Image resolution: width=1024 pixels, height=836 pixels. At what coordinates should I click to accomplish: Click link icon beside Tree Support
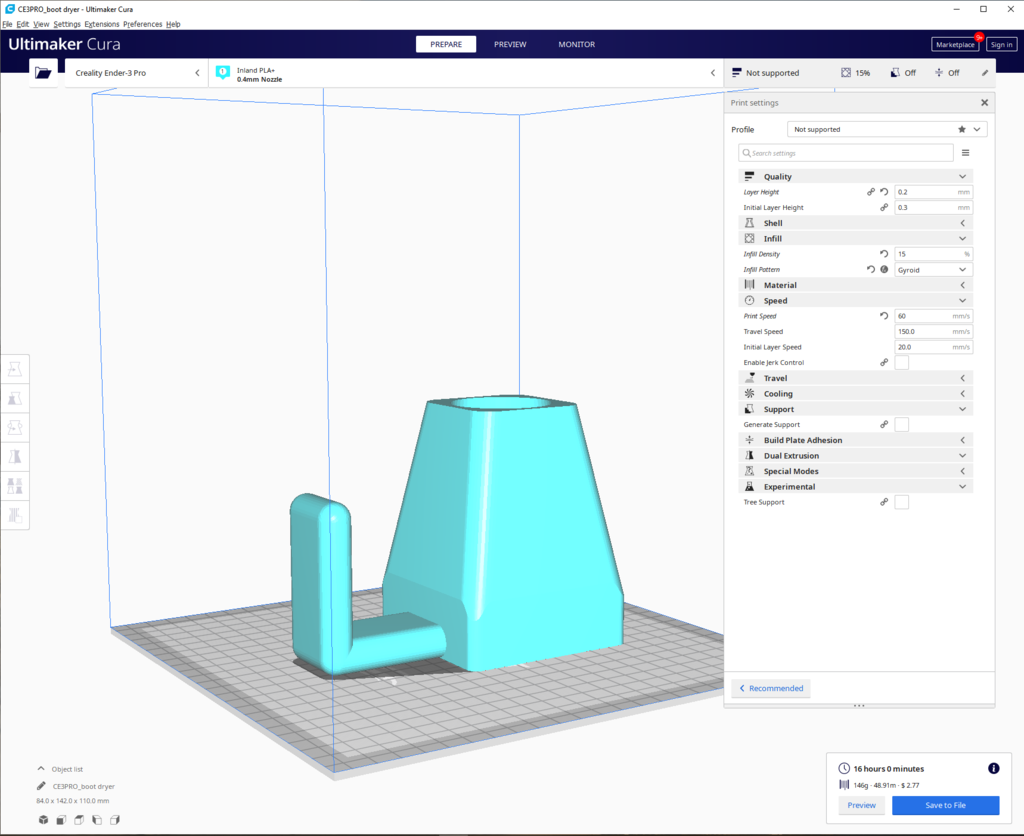[x=884, y=502]
